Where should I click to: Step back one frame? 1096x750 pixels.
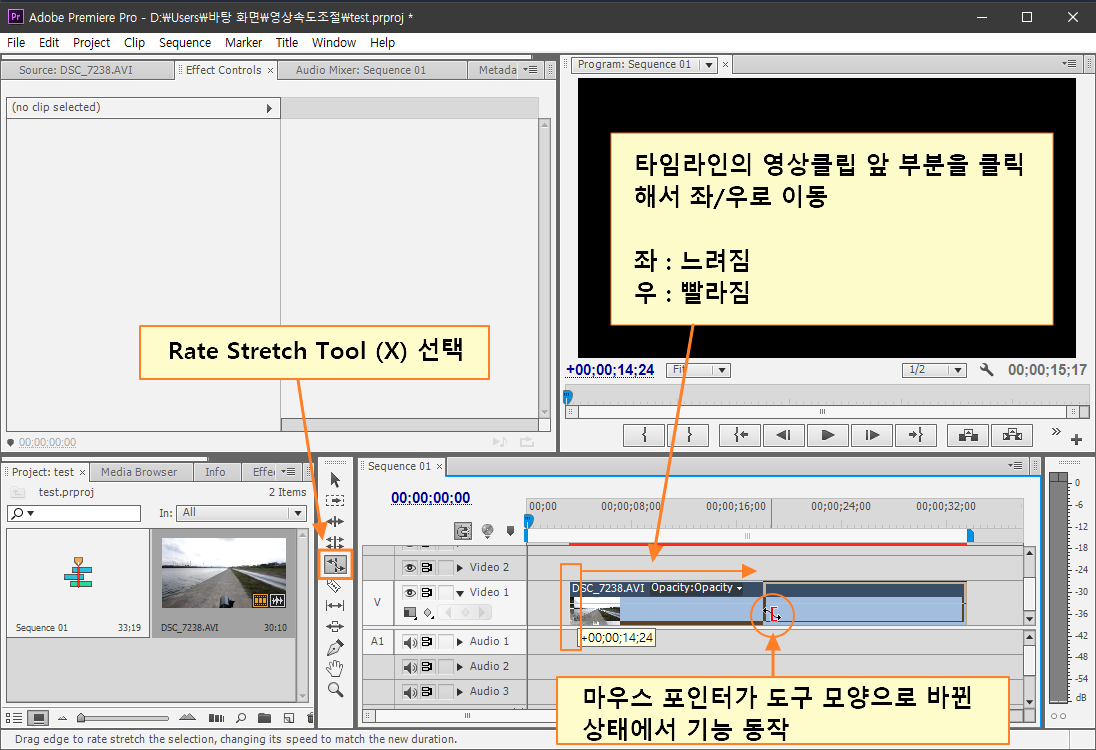point(784,435)
